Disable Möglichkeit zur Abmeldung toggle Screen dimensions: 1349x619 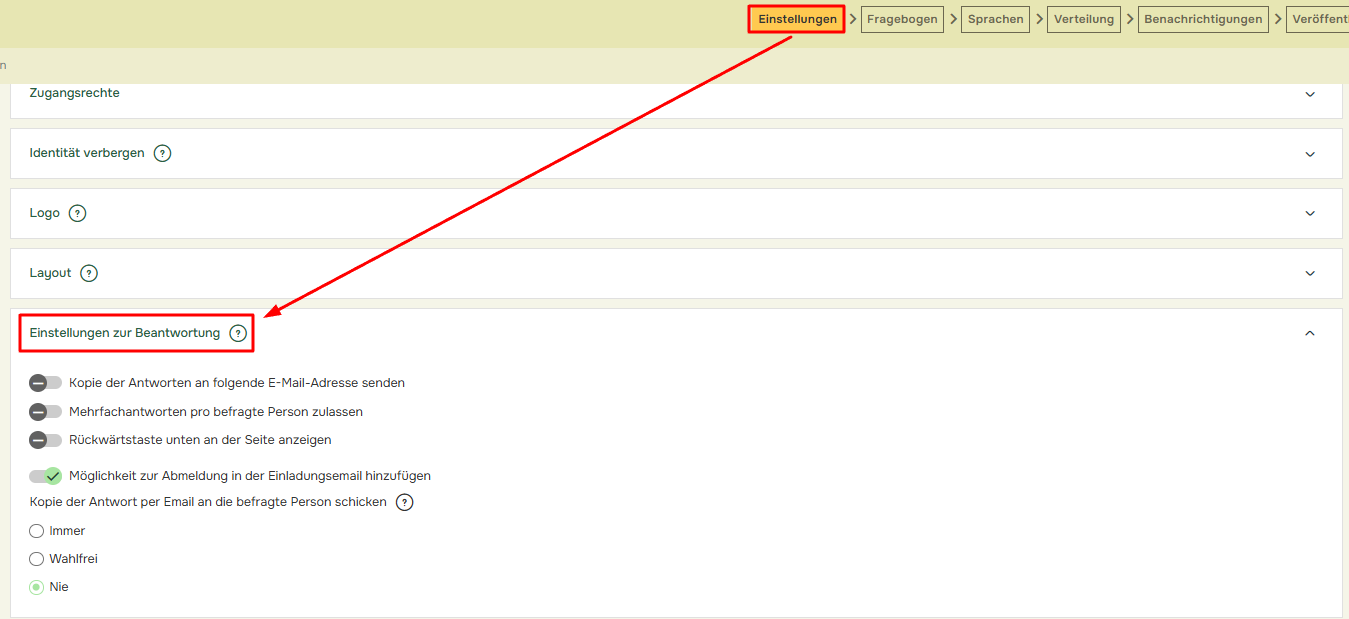(x=45, y=476)
